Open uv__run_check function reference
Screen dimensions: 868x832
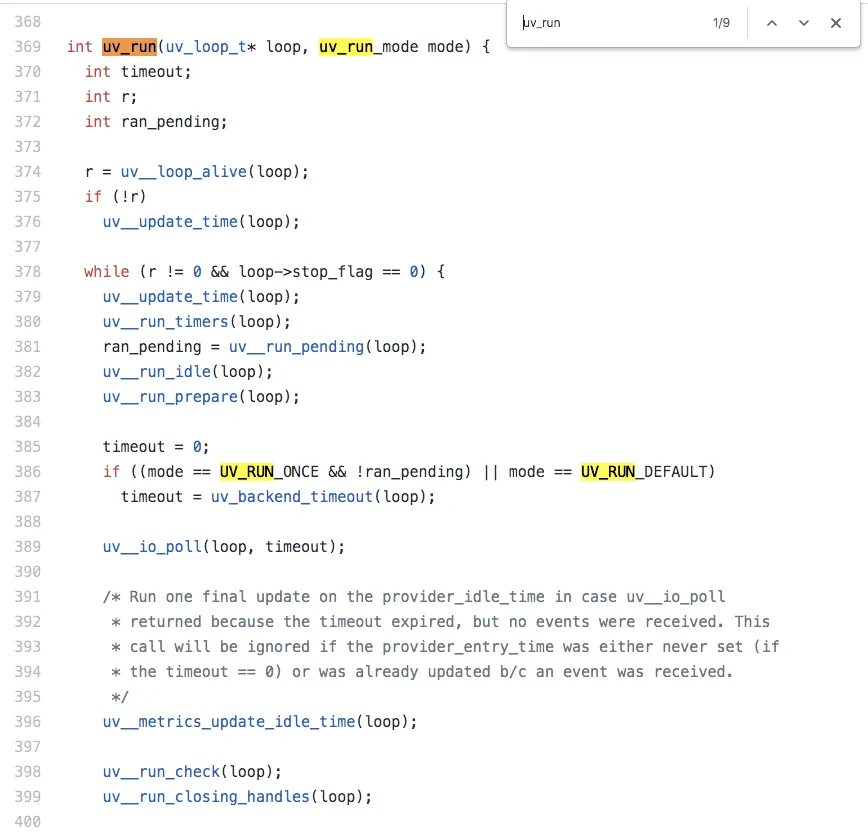click(161, 772)
